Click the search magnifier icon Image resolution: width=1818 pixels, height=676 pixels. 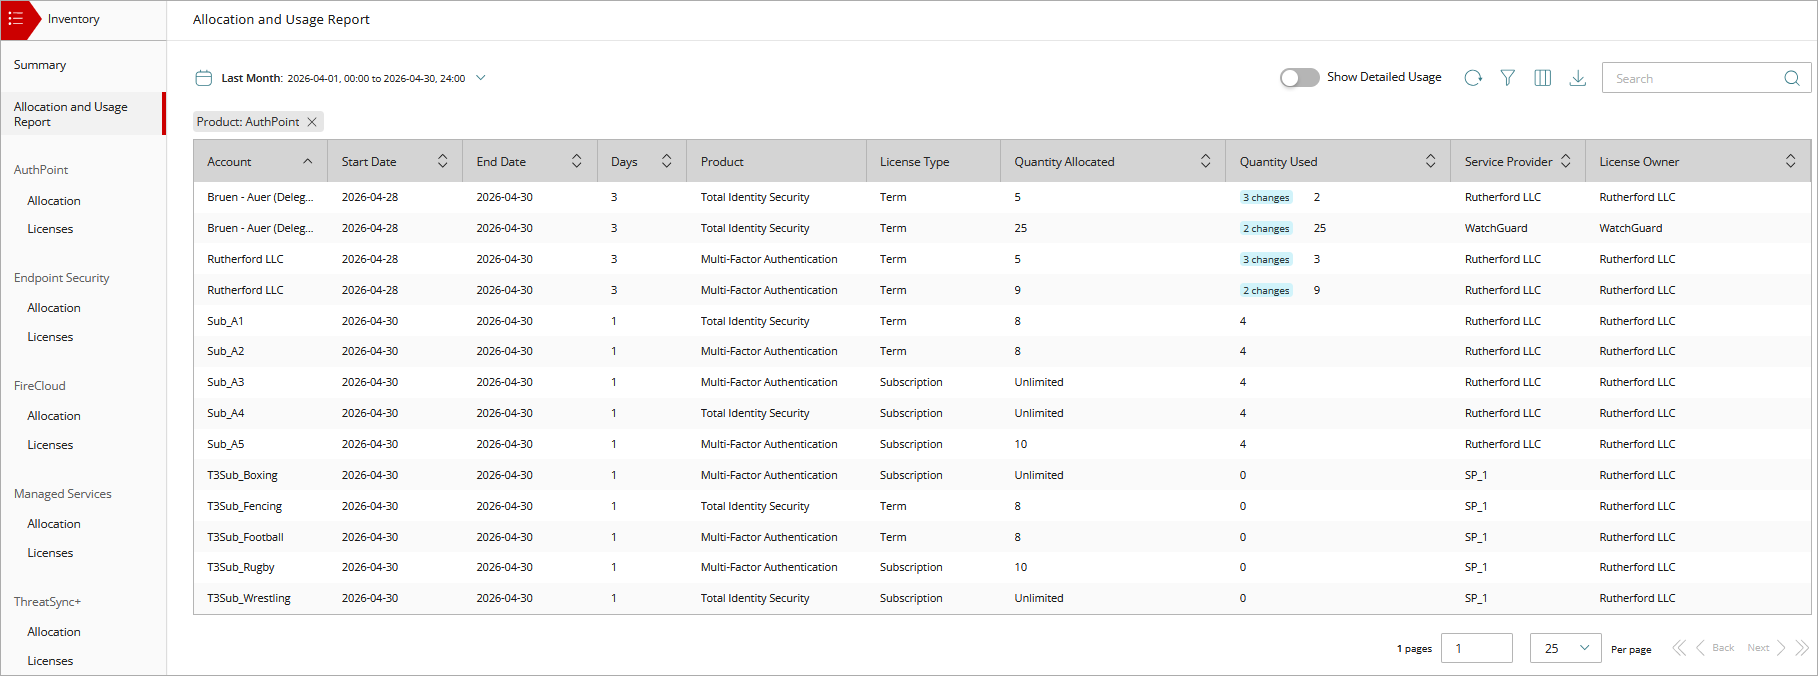click(1792, 78)
